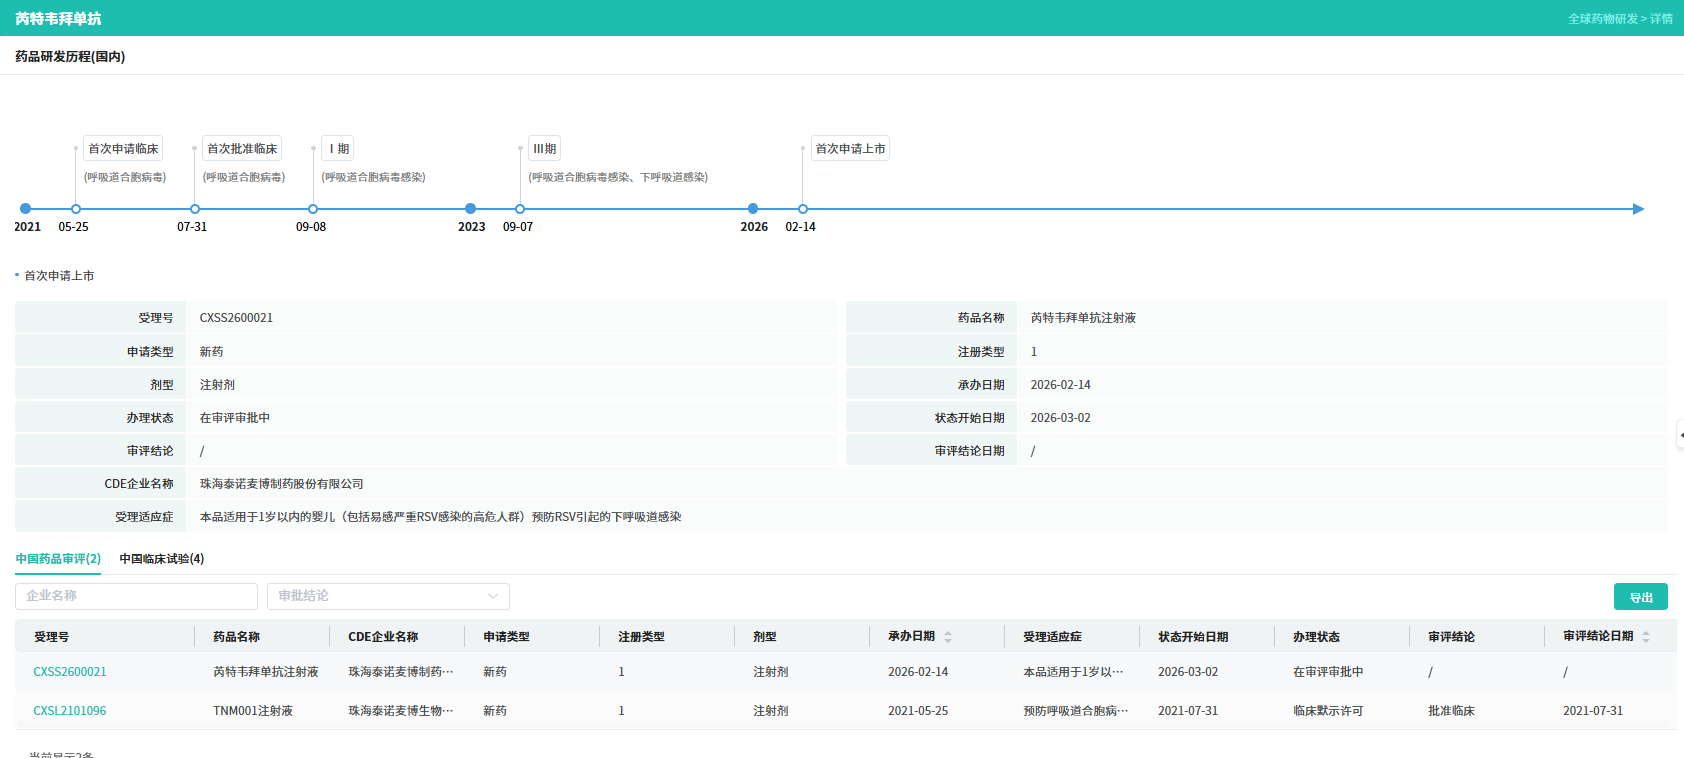Click the 首次申请临床 milestone label
The height and width of the screenshot is (758, 1684).
(123, 149)
